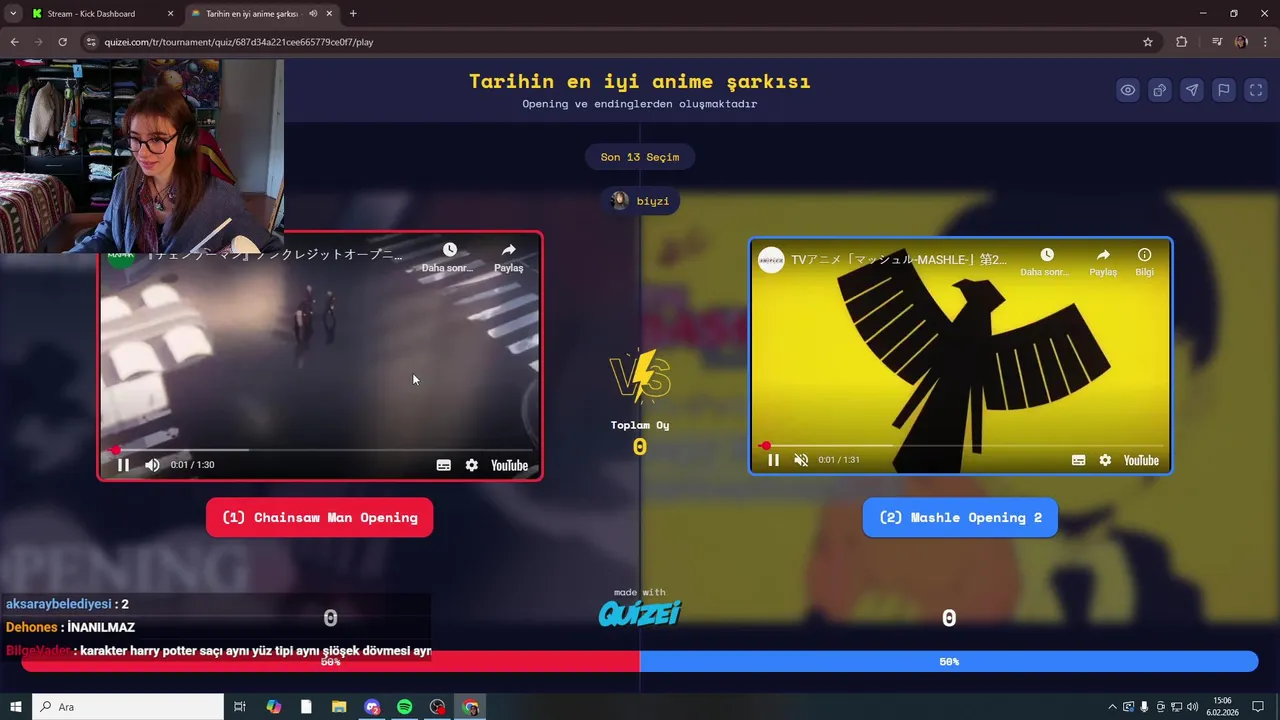Screen dimensions: 1280x720
Task: Close the Kick Dashboard tab
Action: point(170,14)
